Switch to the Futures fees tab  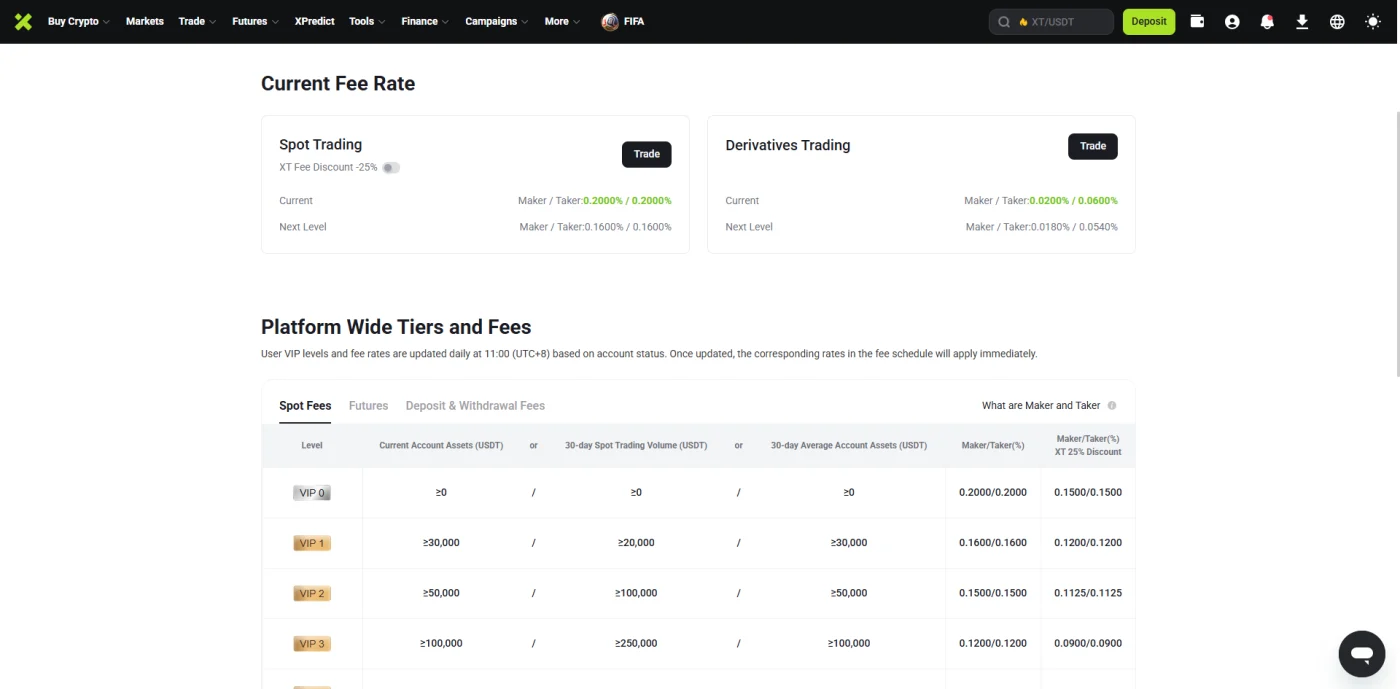point(368,406)
